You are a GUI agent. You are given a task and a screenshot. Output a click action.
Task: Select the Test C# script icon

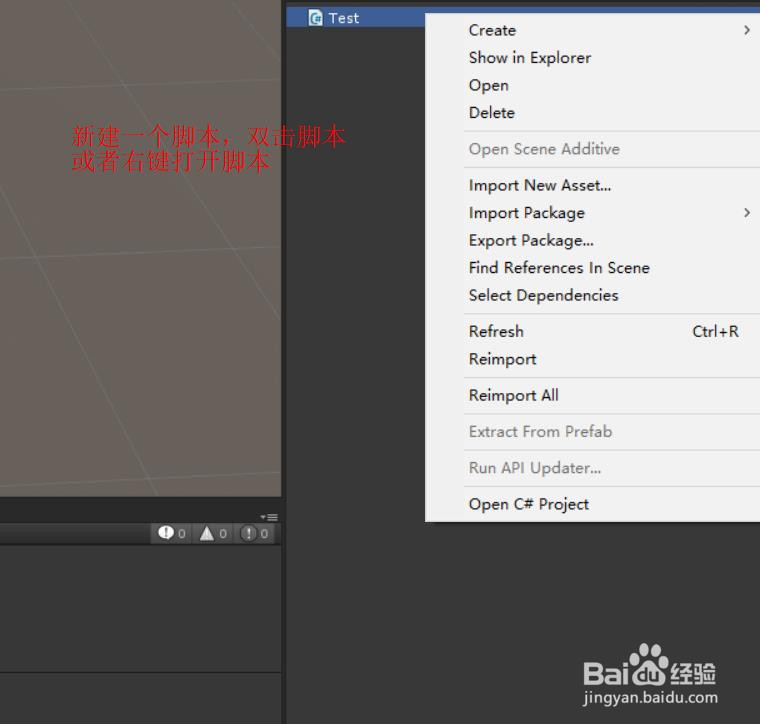[x=315, y=18]
